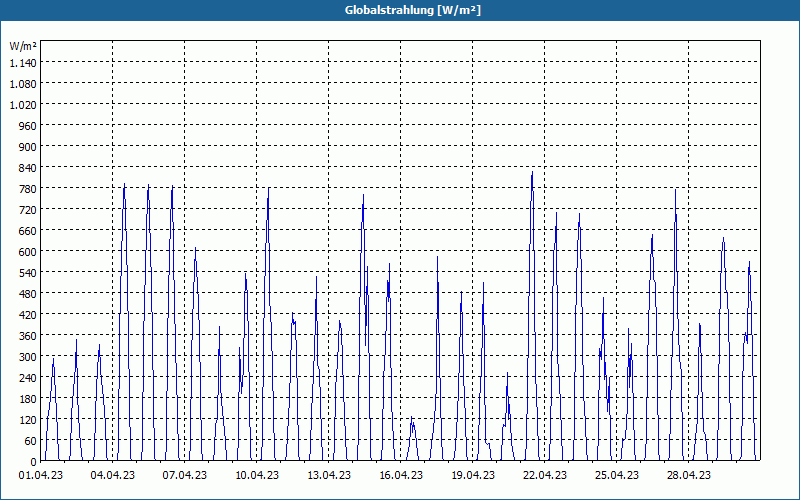Click the 840 y-axis label
The width and height of the screenshot is (800, 500).
click(x=28, y=167)
